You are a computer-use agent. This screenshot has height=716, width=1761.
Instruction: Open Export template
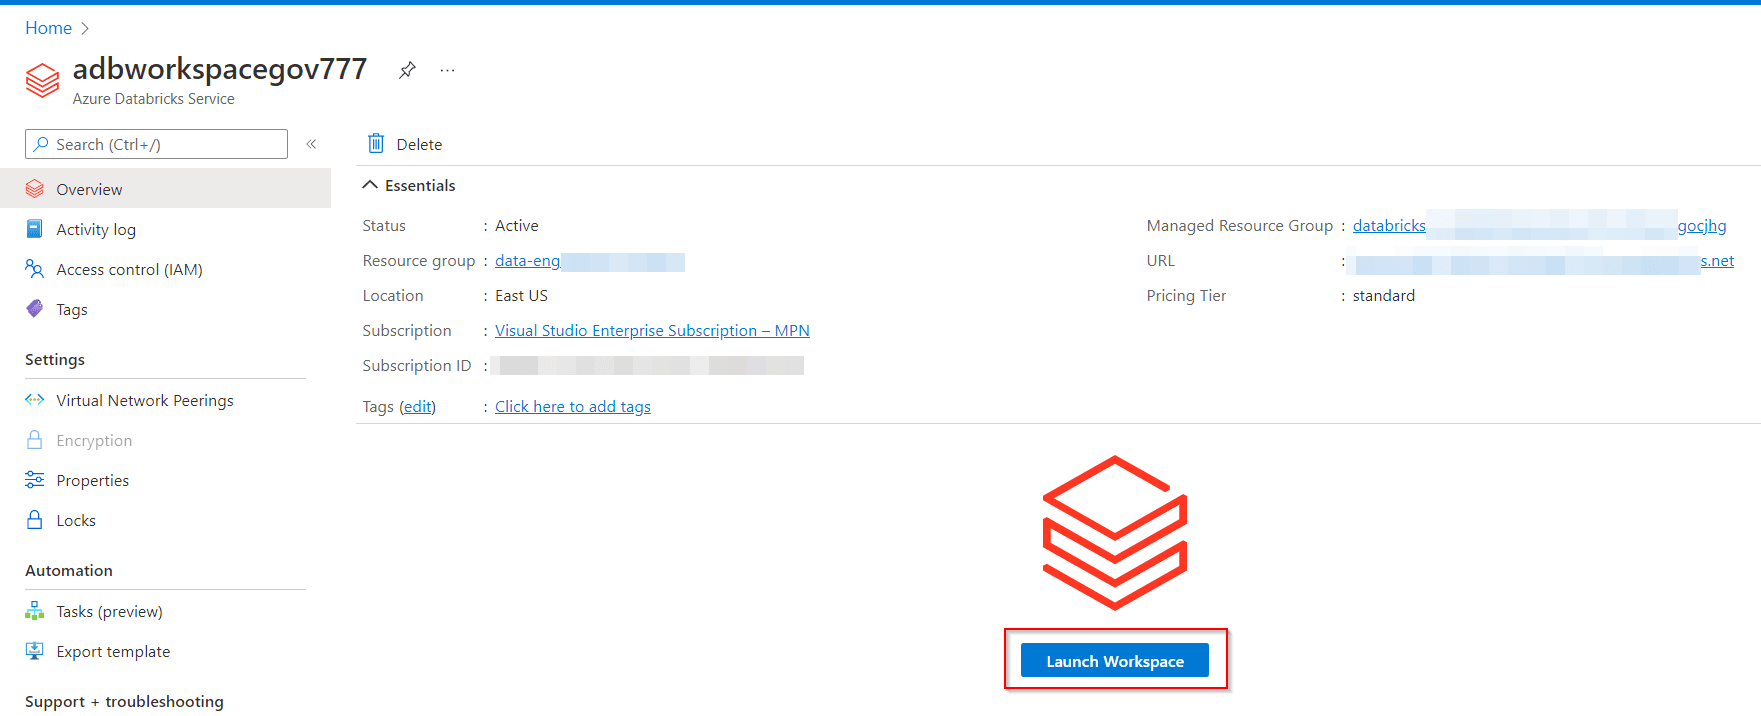click(x=113, y=651)
